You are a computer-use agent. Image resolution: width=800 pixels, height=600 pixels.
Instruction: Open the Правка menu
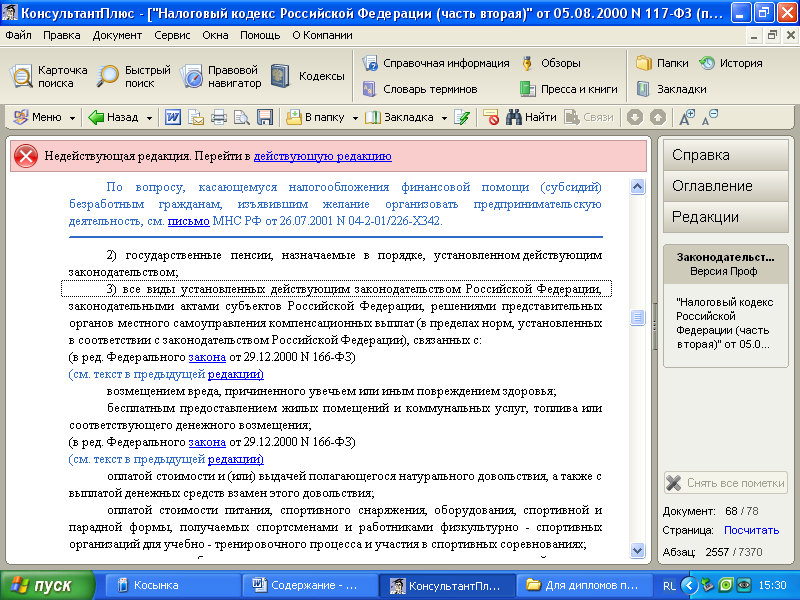pyautogui.click(x=62, y=35)
